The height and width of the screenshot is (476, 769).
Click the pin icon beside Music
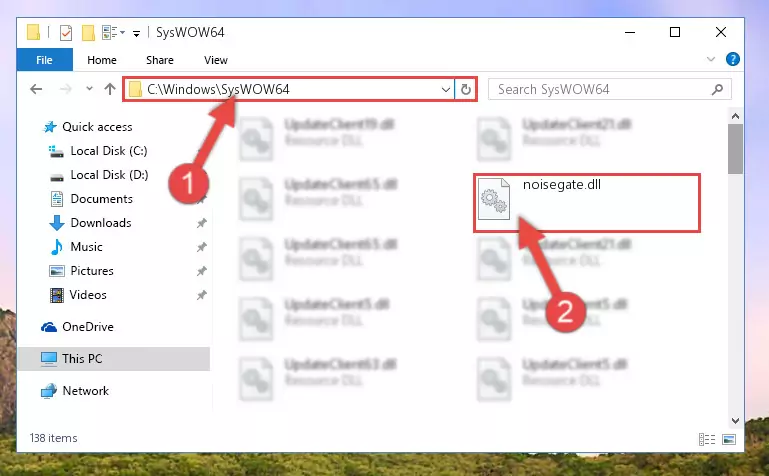click(x=201, y=247)
